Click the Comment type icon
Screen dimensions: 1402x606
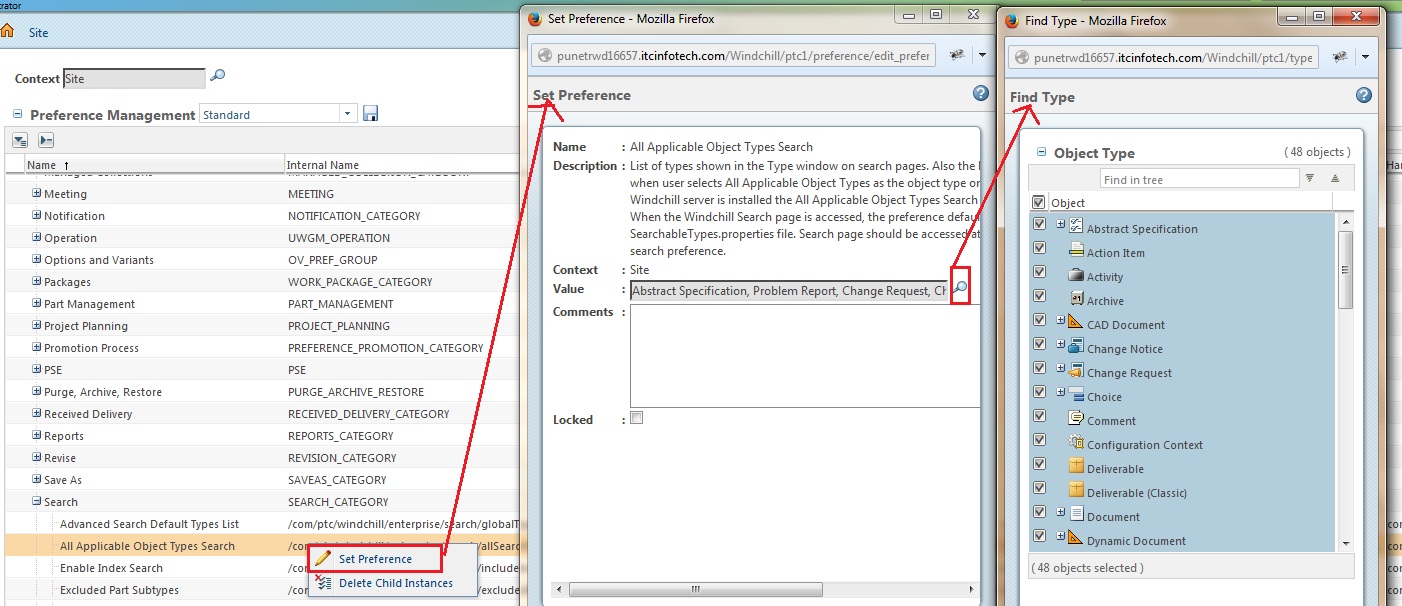[x=1076, y=418]
